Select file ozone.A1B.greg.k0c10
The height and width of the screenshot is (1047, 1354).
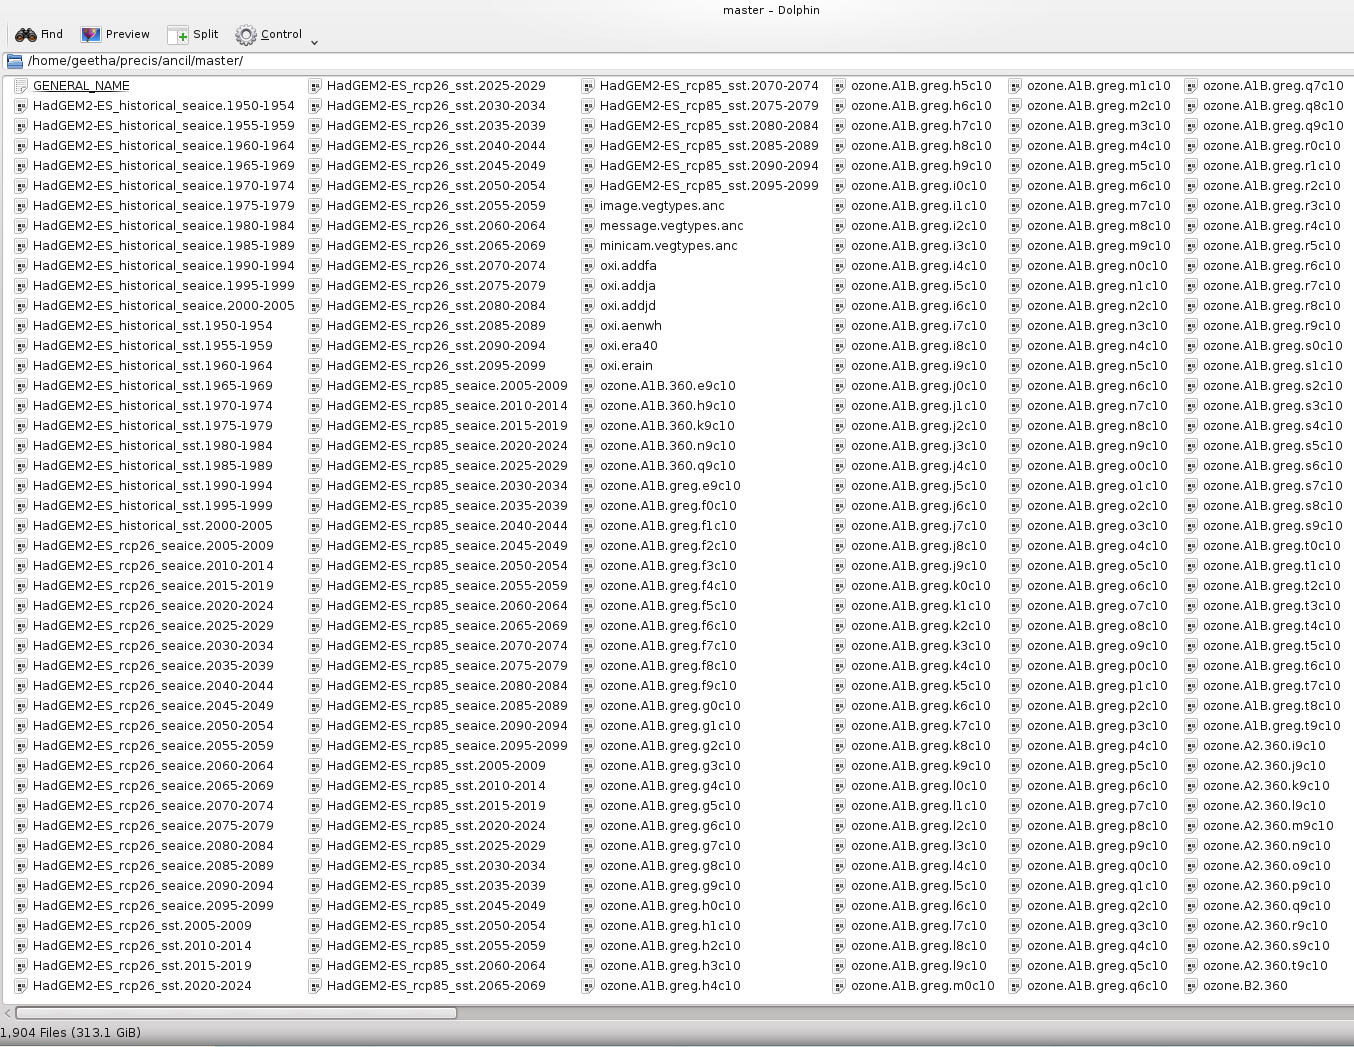921,586
